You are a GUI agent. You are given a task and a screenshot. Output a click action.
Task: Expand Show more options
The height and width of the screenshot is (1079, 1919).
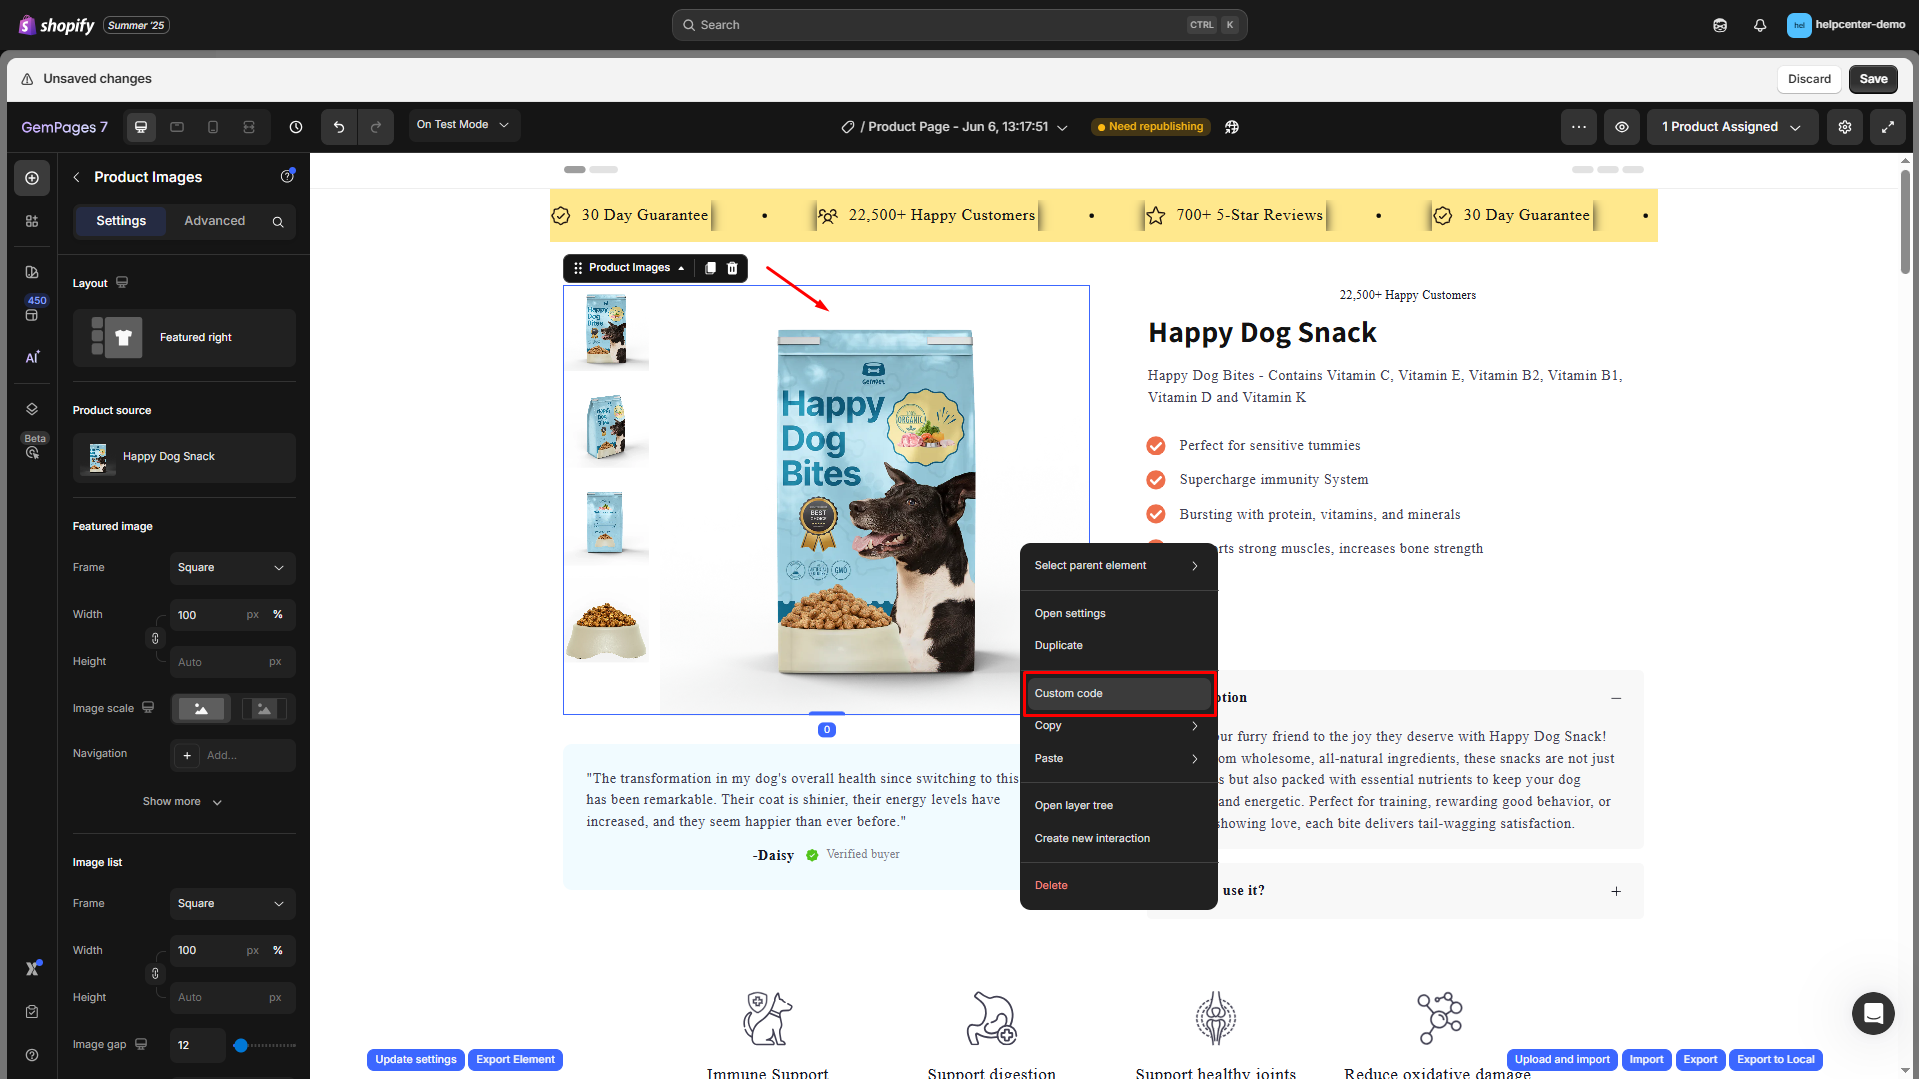coord(182,802)
